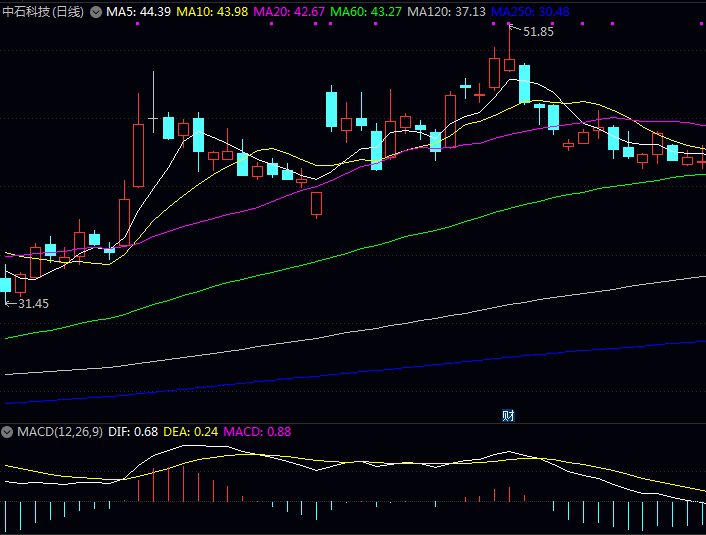706x535 pixels.
Task: Expand the MA indicator dropdown arrow beside 中石科技
Action: click(x=96, y=12)
